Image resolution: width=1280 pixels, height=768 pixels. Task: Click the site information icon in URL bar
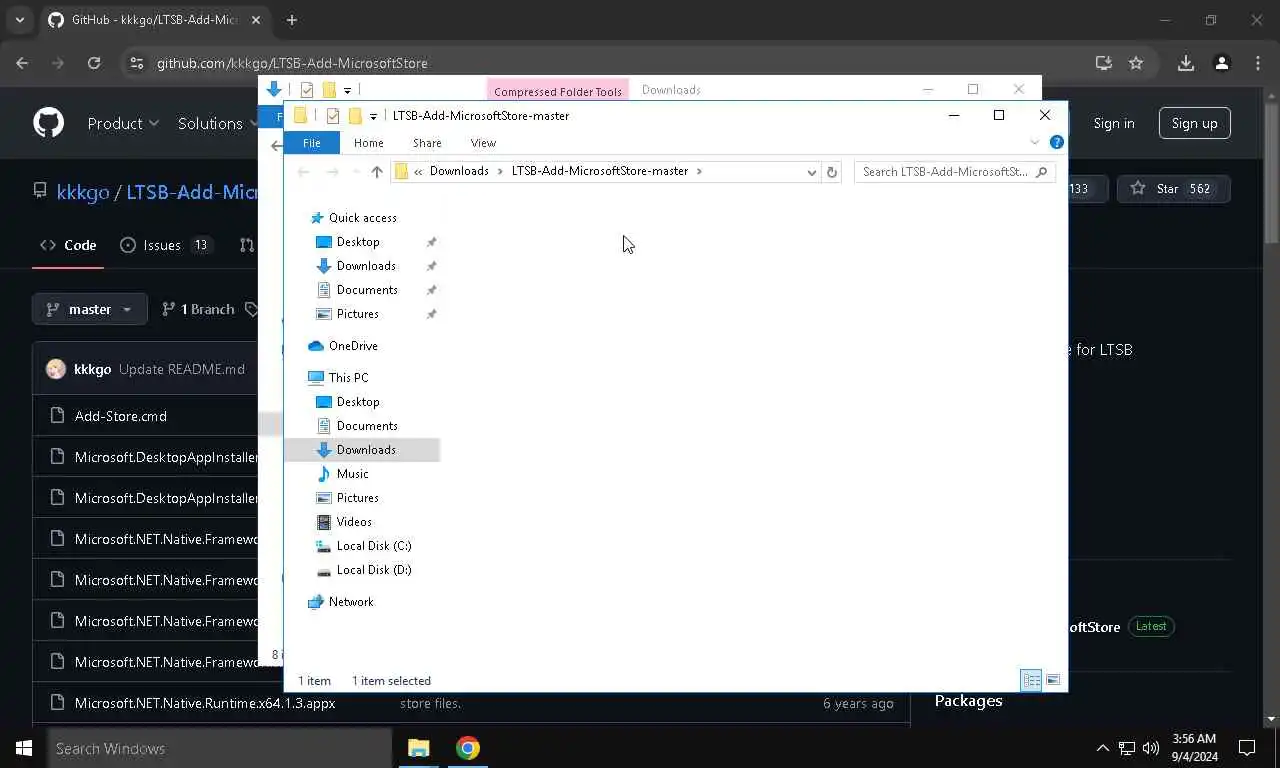137,63
